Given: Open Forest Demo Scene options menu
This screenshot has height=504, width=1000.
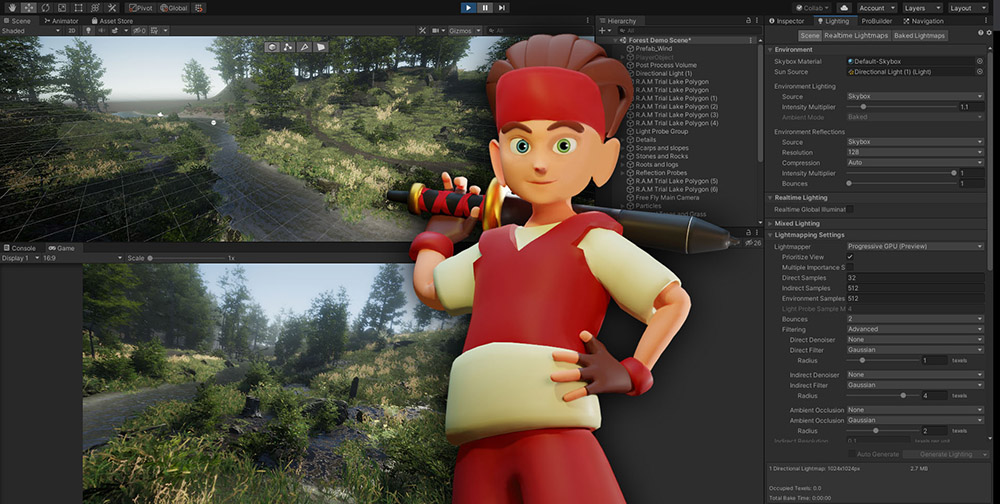Looking at the screenshot, I should [751, 40].
